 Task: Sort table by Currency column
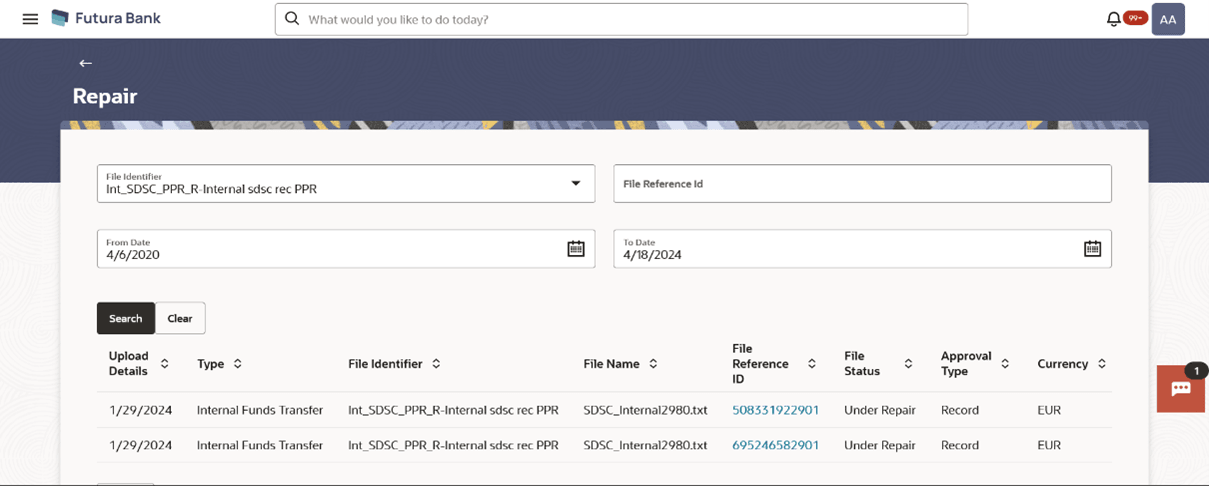1102,364
